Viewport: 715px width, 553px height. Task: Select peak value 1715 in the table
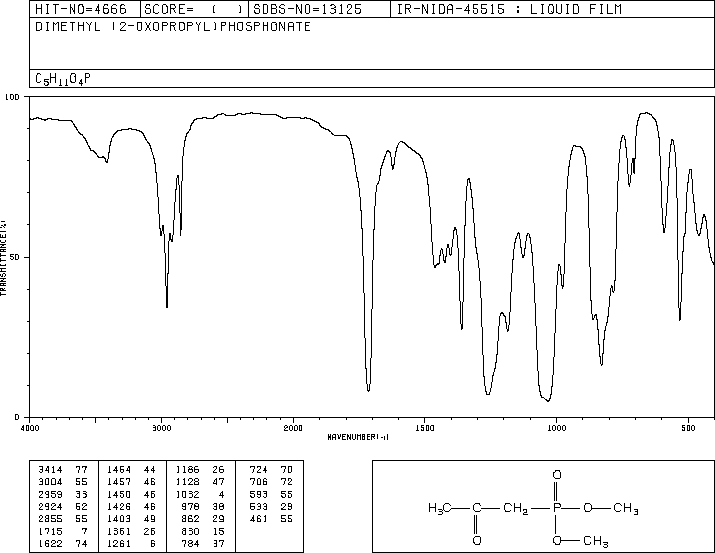coord(50,531)
